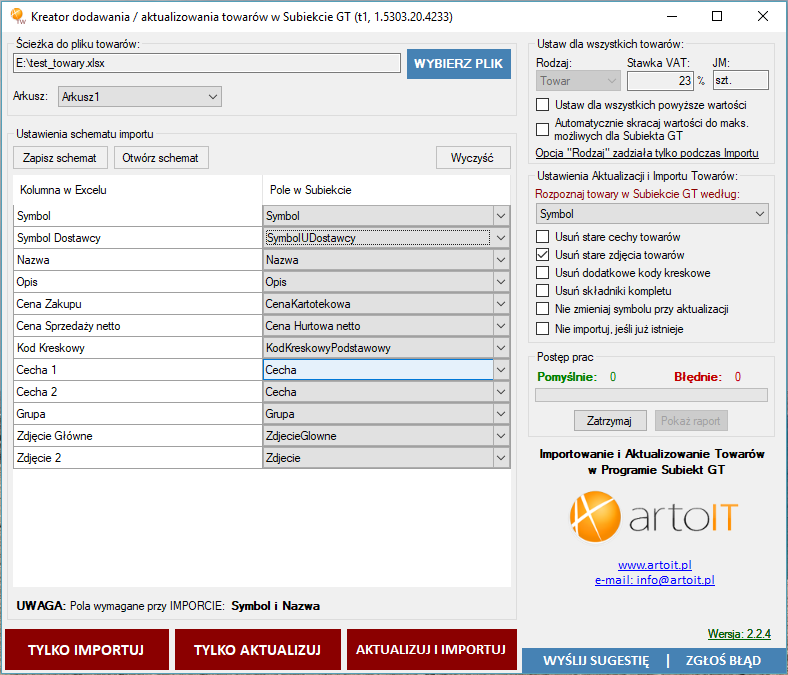This screenshot has height=675, width=788.
Task: Select 'Kod Kreskowy' Excel column cell
Action: (x=138, y=348)
